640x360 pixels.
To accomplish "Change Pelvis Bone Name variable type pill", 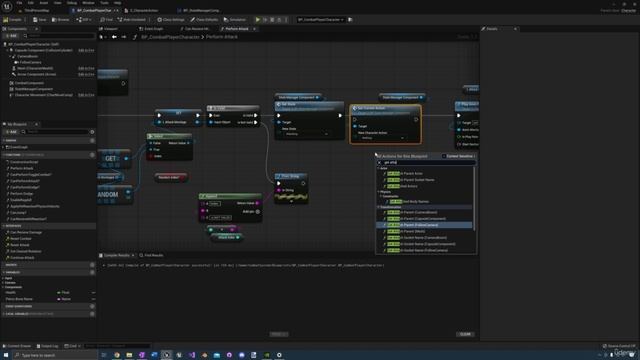I will point(64,299).
